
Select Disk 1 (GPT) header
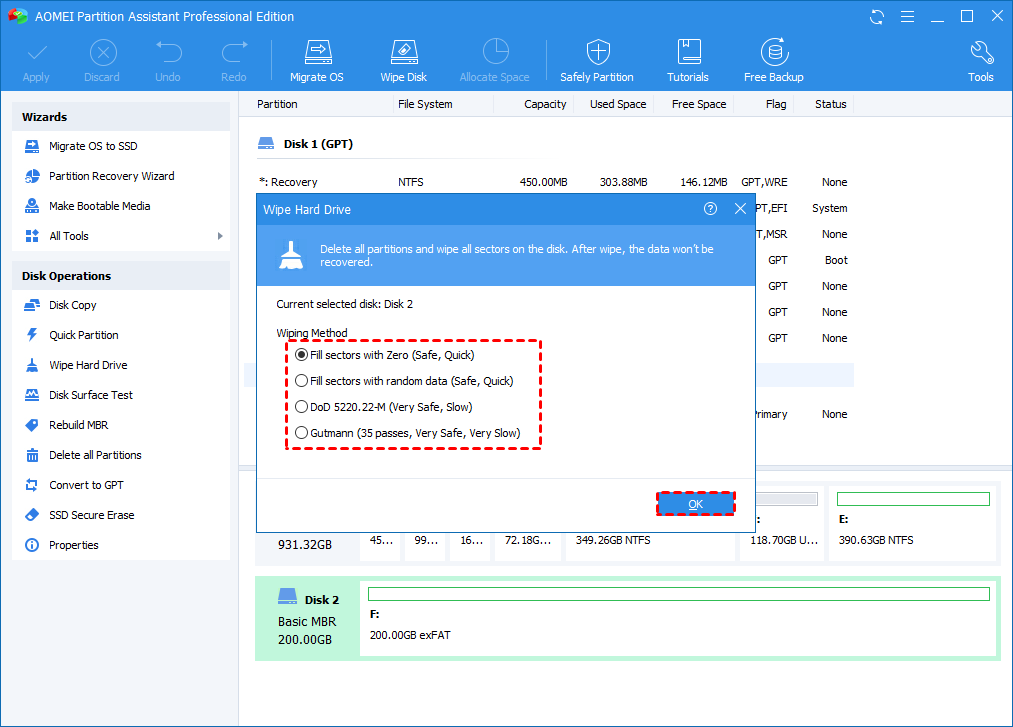tap(319, 144)
